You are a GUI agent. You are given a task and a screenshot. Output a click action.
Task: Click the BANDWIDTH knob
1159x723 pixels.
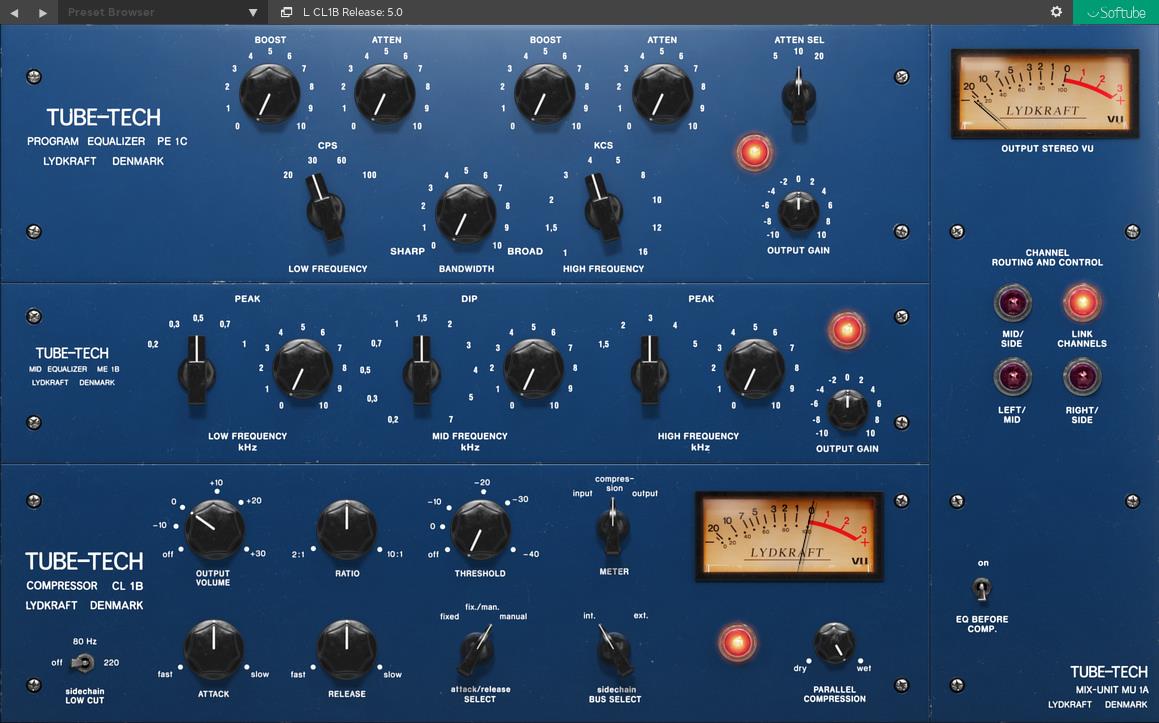[x=466, y=214]
